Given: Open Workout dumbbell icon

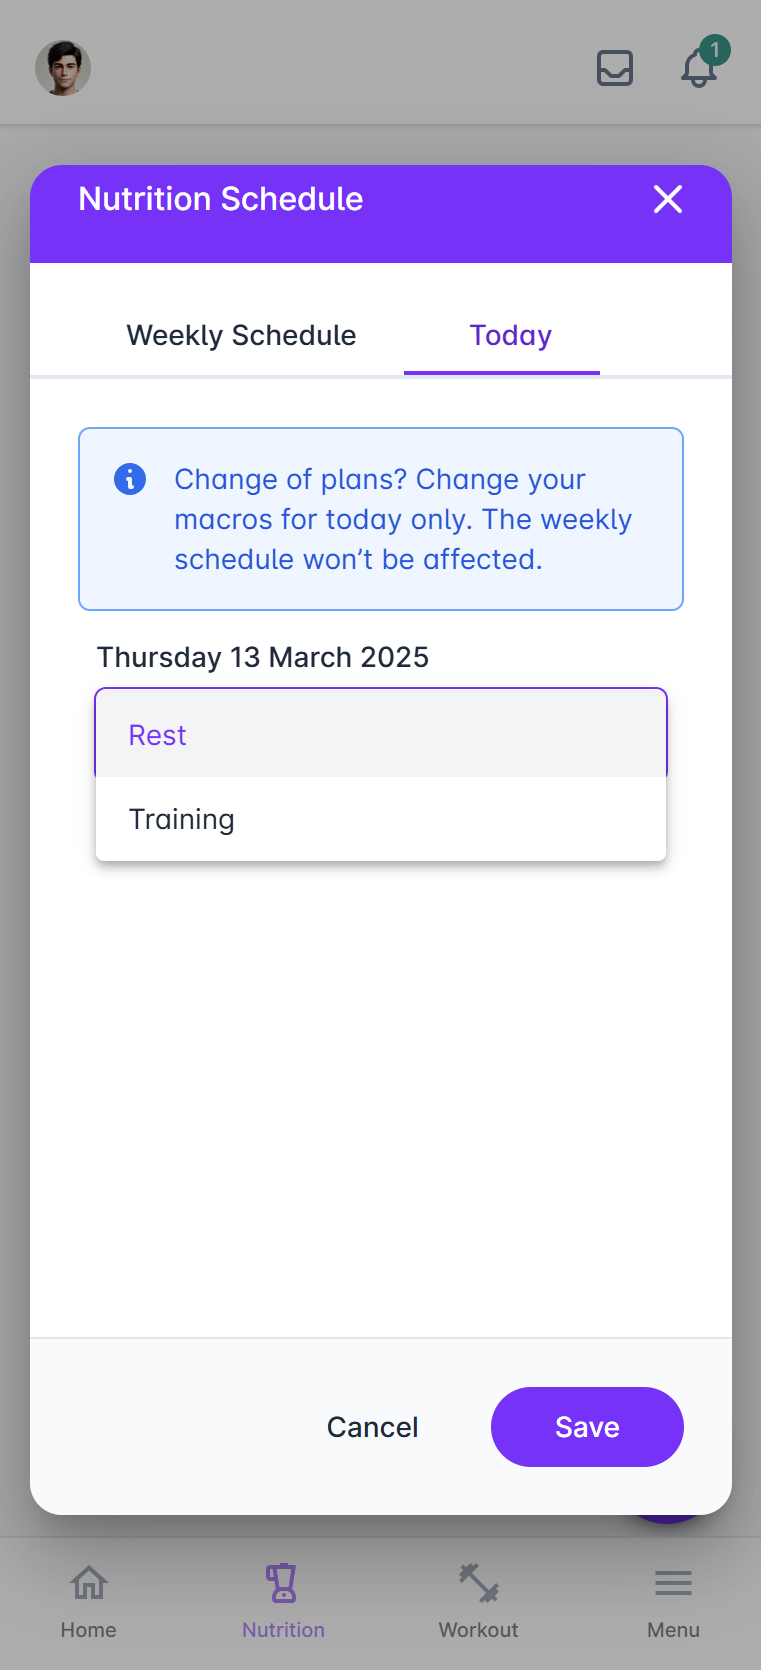Looking at the screenshot, I should [479, 1583].
